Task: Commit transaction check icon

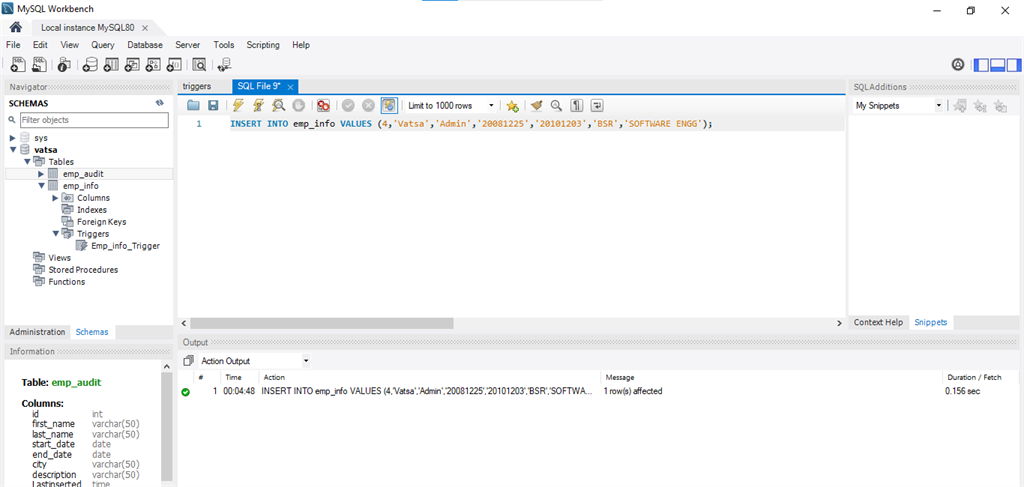Action: pyautogui.click(x=348, y=105)
